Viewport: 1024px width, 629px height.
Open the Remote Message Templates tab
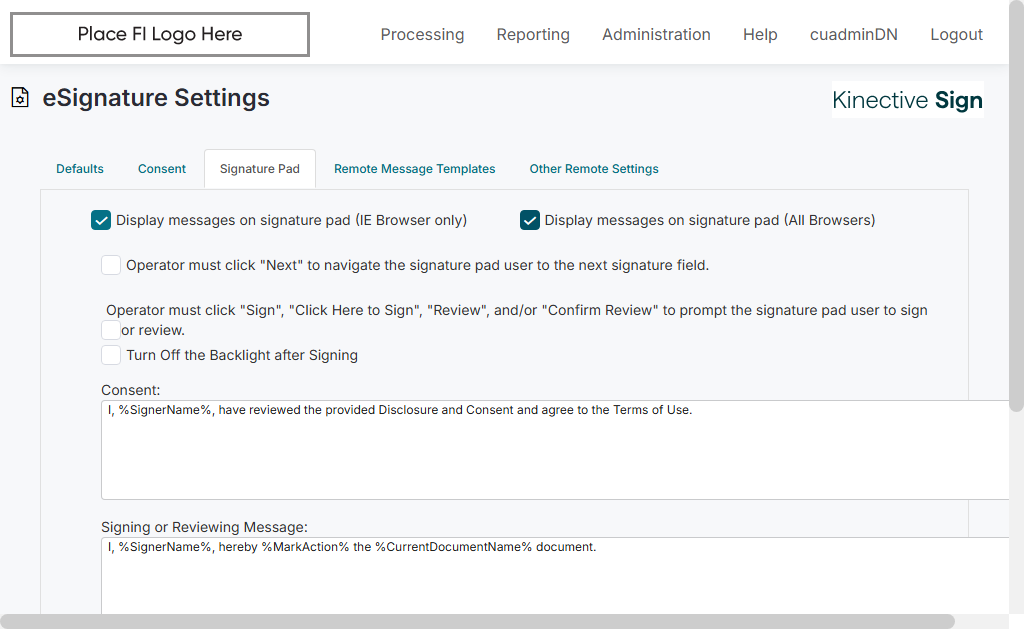415,169
